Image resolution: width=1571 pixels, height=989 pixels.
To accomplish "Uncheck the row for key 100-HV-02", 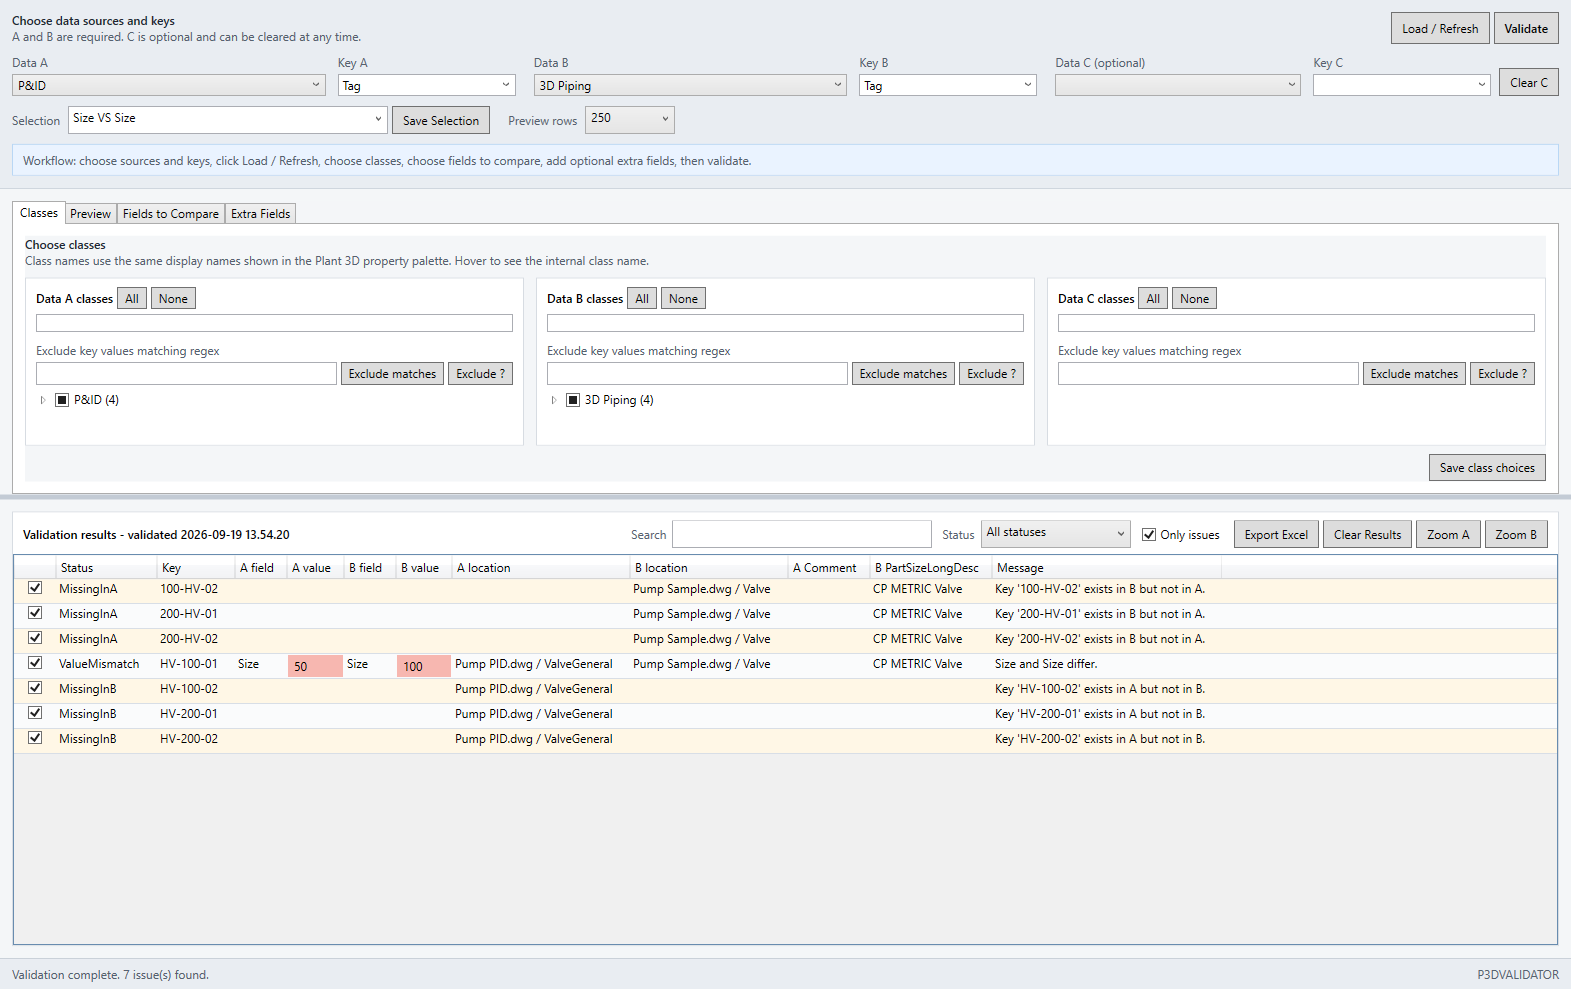I will tap(35, 588).
